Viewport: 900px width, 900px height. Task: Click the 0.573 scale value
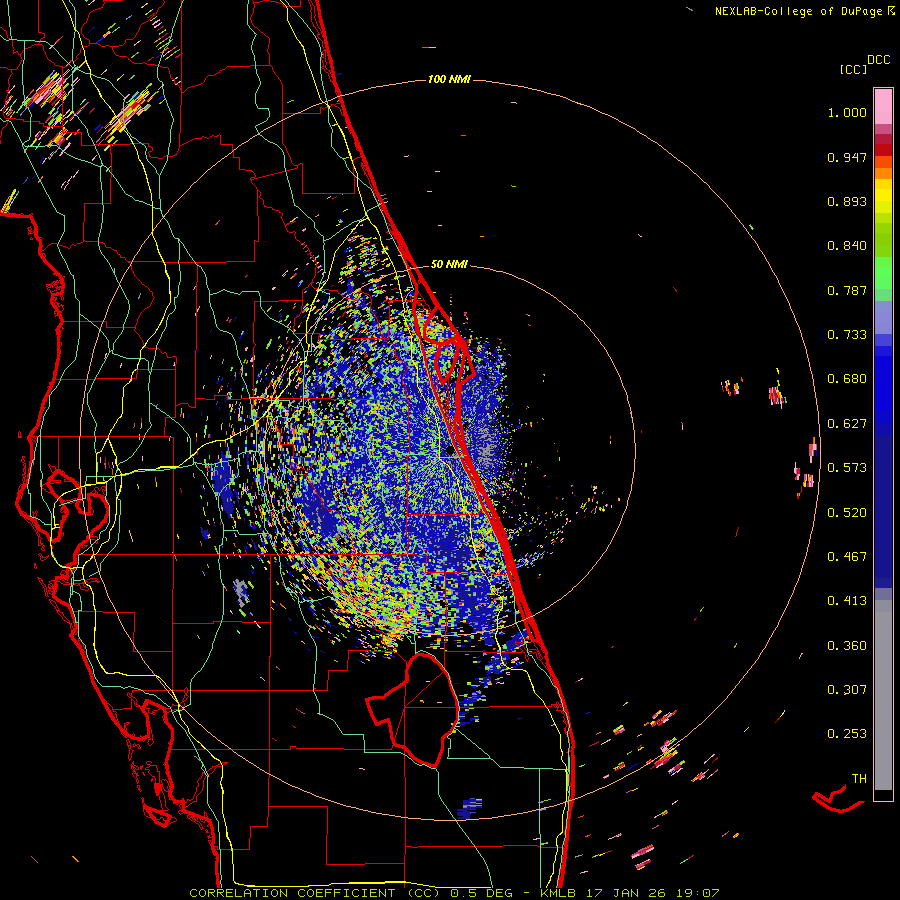847,468
